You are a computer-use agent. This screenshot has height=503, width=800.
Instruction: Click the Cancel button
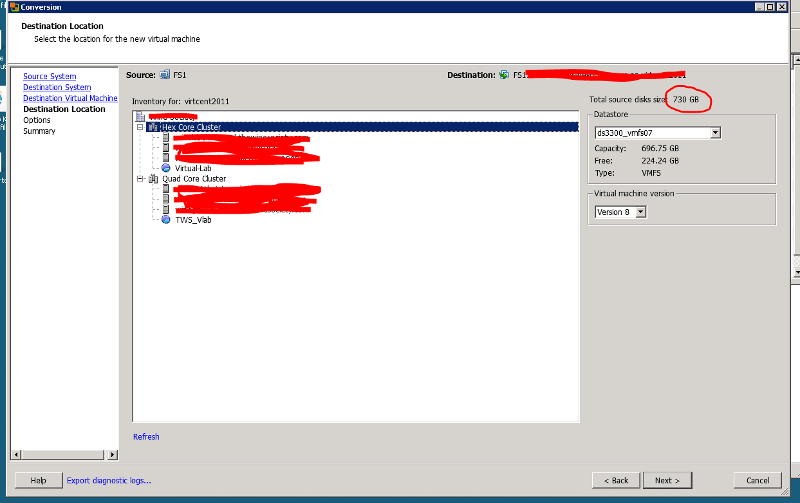(x=758, y=481)
